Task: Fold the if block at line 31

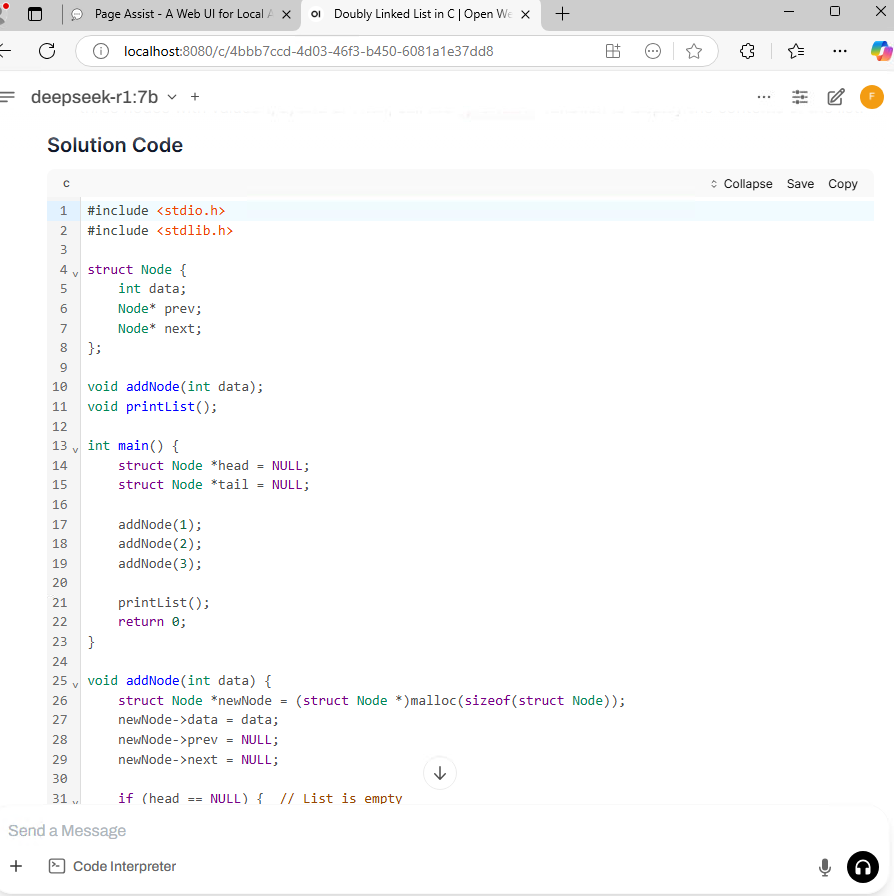Action: click(x=75, y=801)
